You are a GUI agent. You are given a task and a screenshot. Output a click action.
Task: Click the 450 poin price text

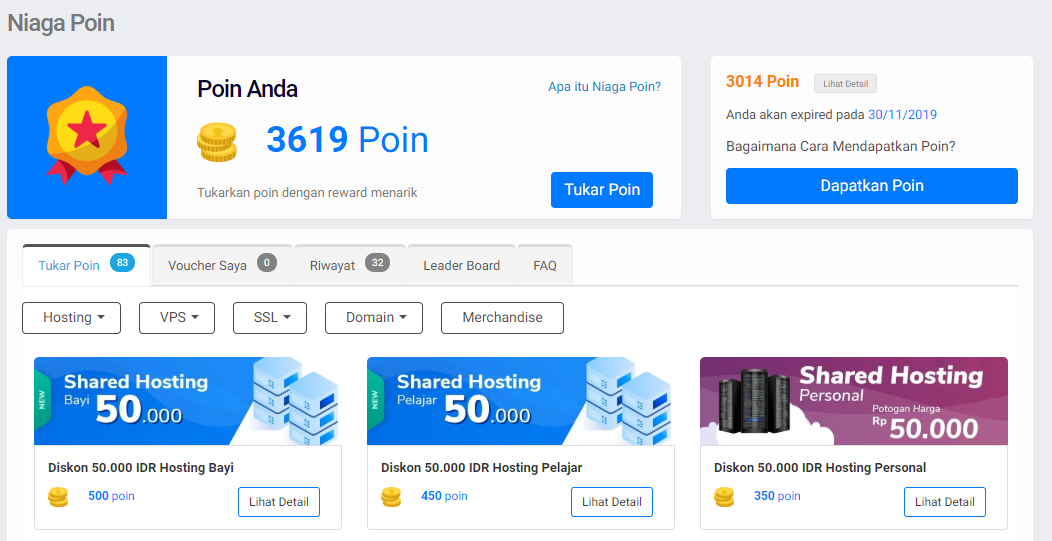click(x=444, y=496)
